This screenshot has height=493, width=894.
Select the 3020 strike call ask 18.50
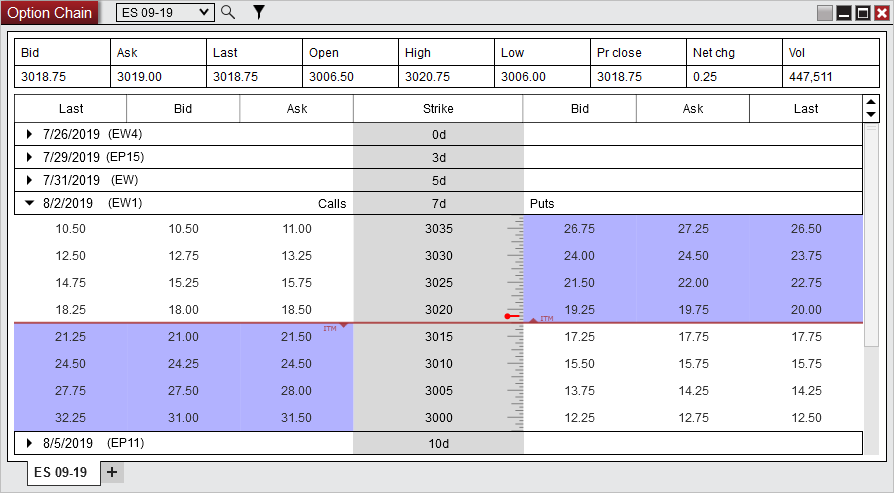click(297, 310)
